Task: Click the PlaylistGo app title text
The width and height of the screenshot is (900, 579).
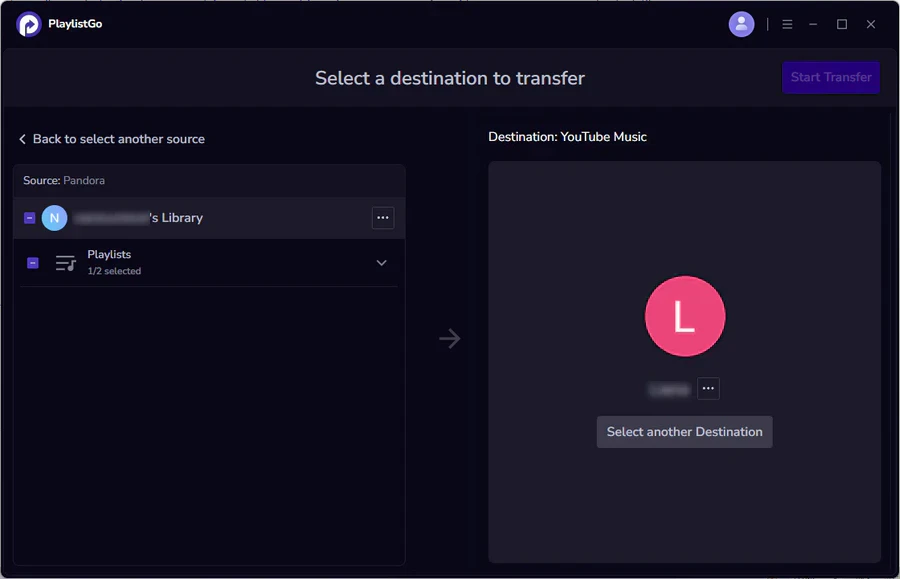Action: tap(75, 24)
